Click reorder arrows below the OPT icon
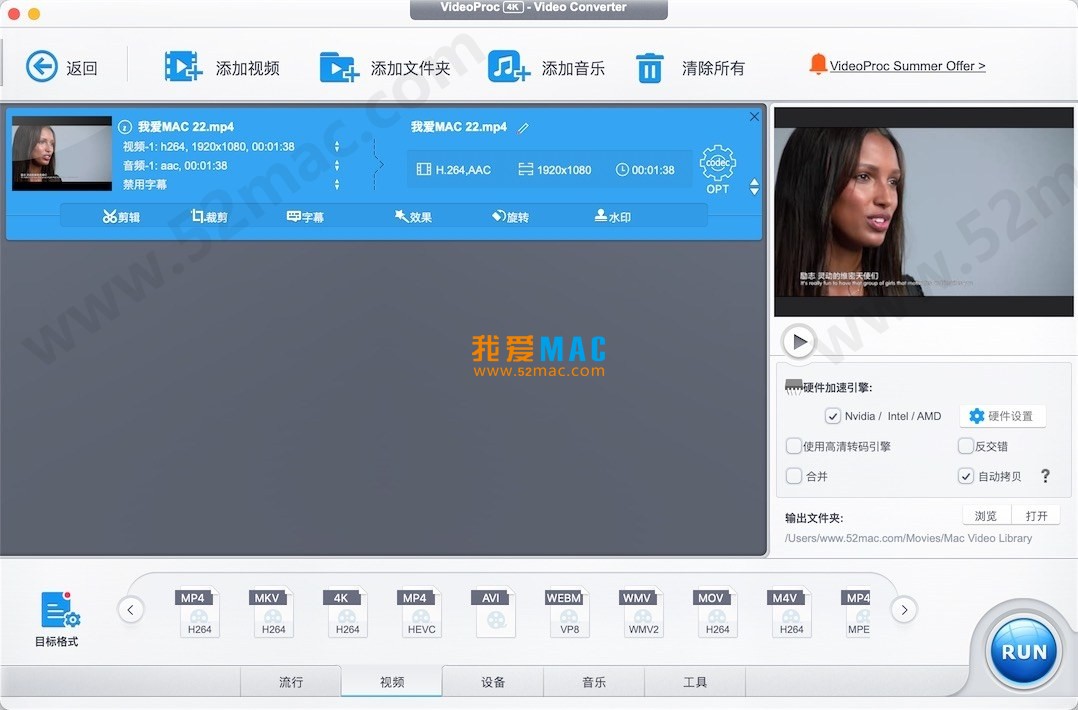Viewport: 1078px width, 710px height. click(x=754, y=186)
